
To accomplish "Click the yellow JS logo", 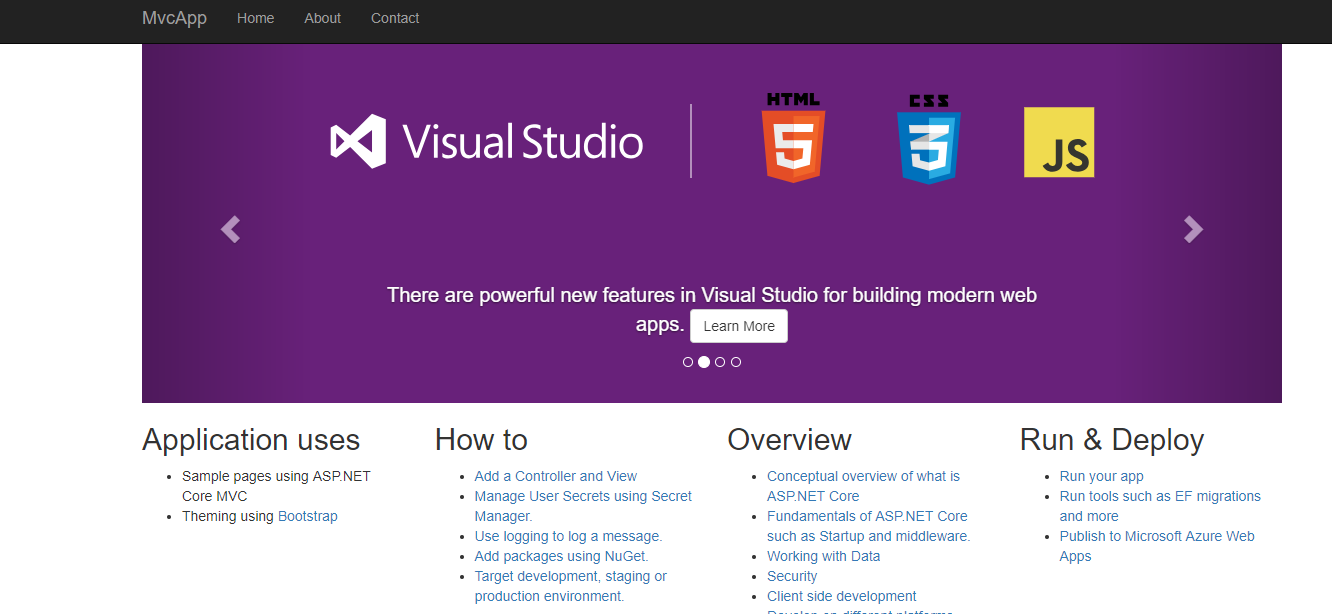I will (x=1059, y=143).
